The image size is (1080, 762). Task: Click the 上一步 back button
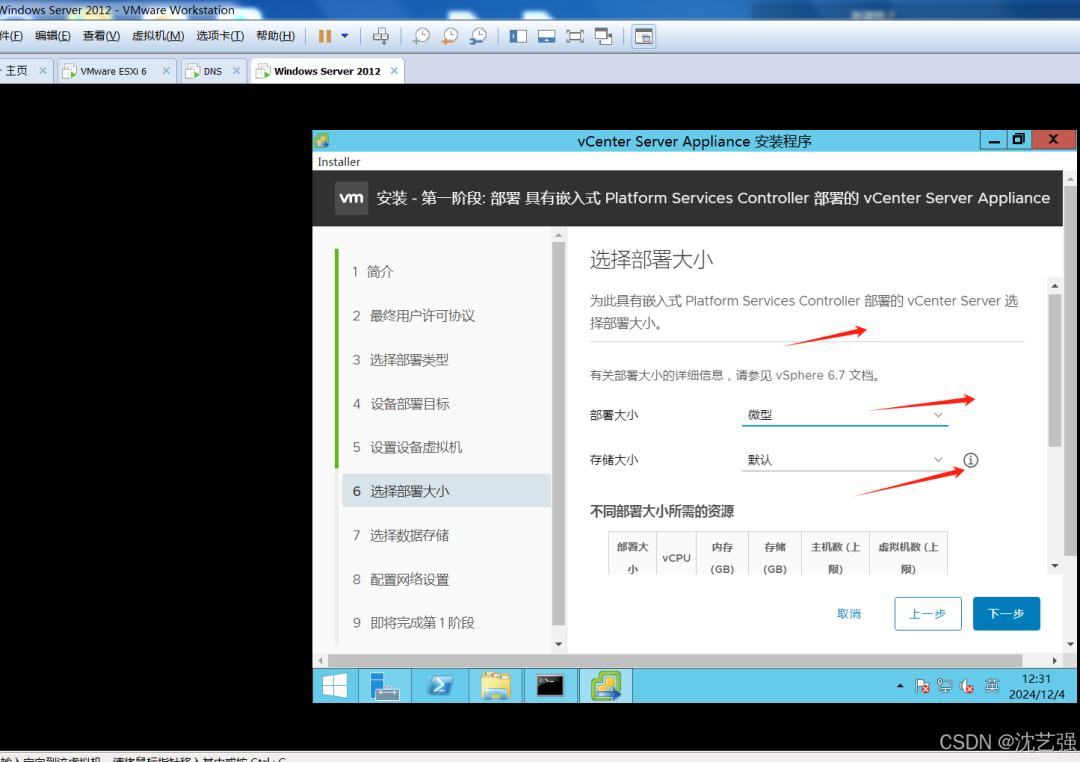click(x=928, y=614)
